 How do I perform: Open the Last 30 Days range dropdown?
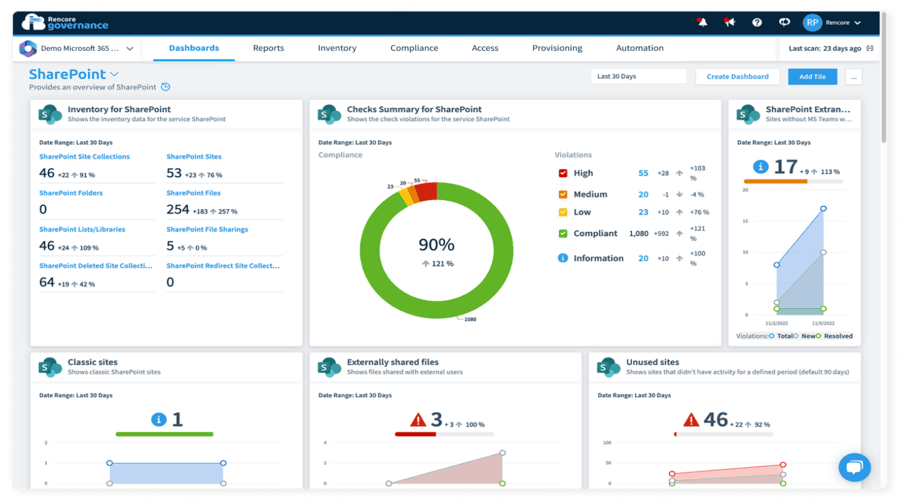[x=638, y=76]
